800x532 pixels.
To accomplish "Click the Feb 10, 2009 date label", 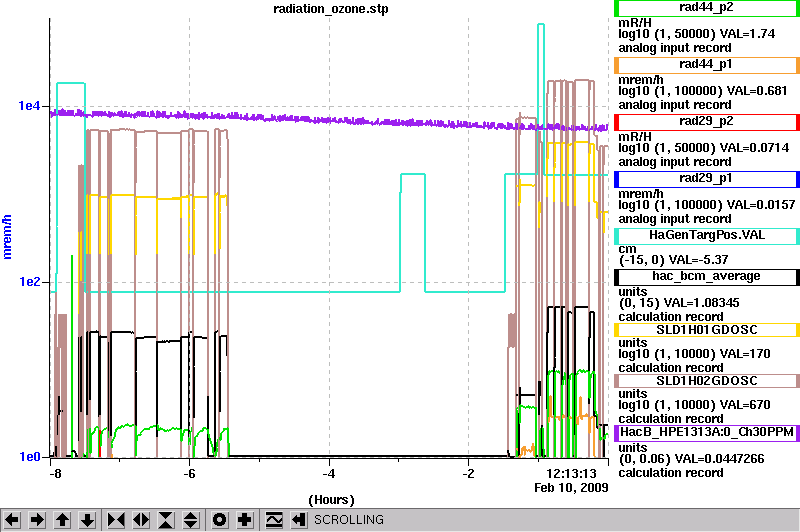I will tap(571, 488).
